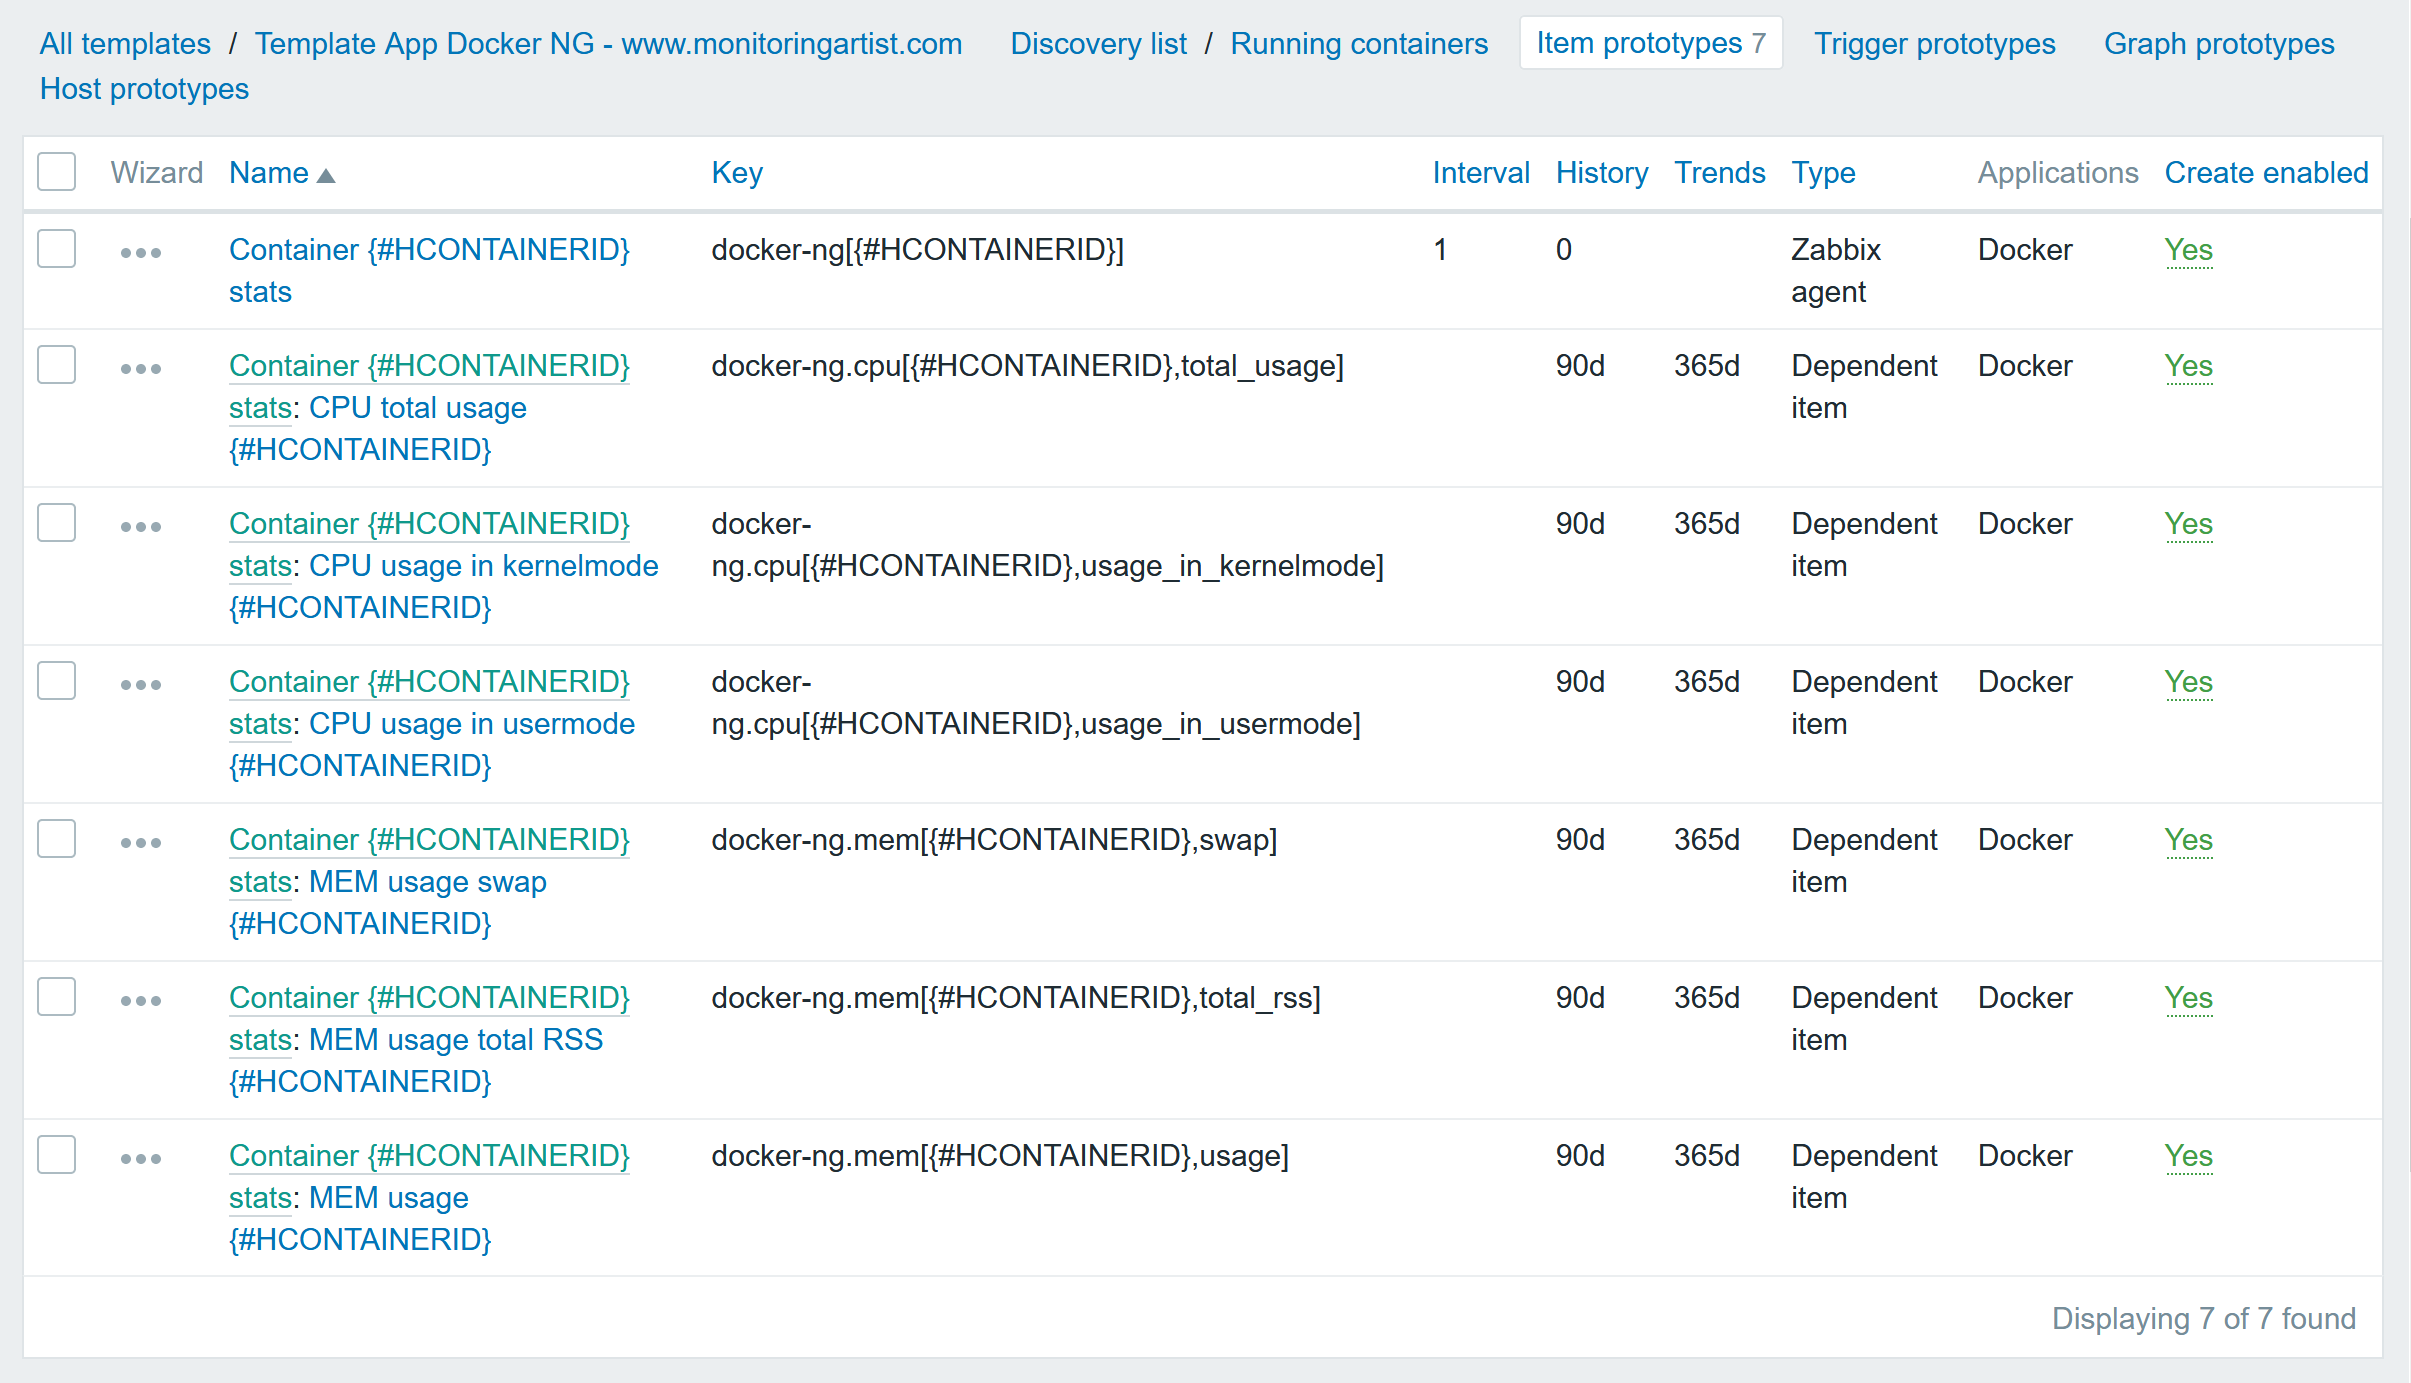Click wizard dots for docker-ng.mem usage row
Viewport: 2411px width, 1383px height.
(141, 1158)
